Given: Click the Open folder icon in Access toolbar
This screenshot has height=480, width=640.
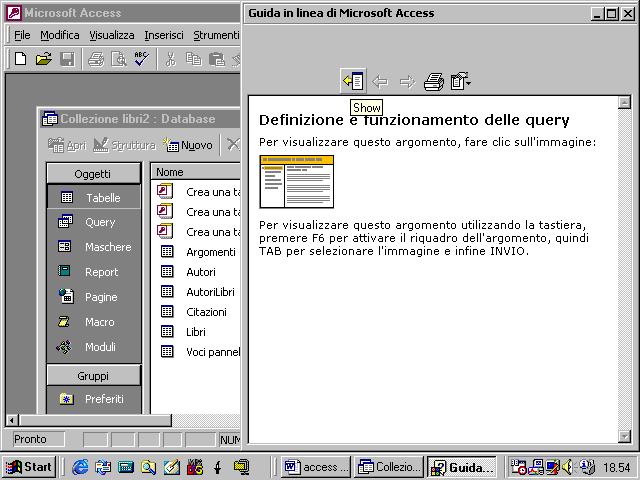Looking at the screenshot, I should point(44,59).
